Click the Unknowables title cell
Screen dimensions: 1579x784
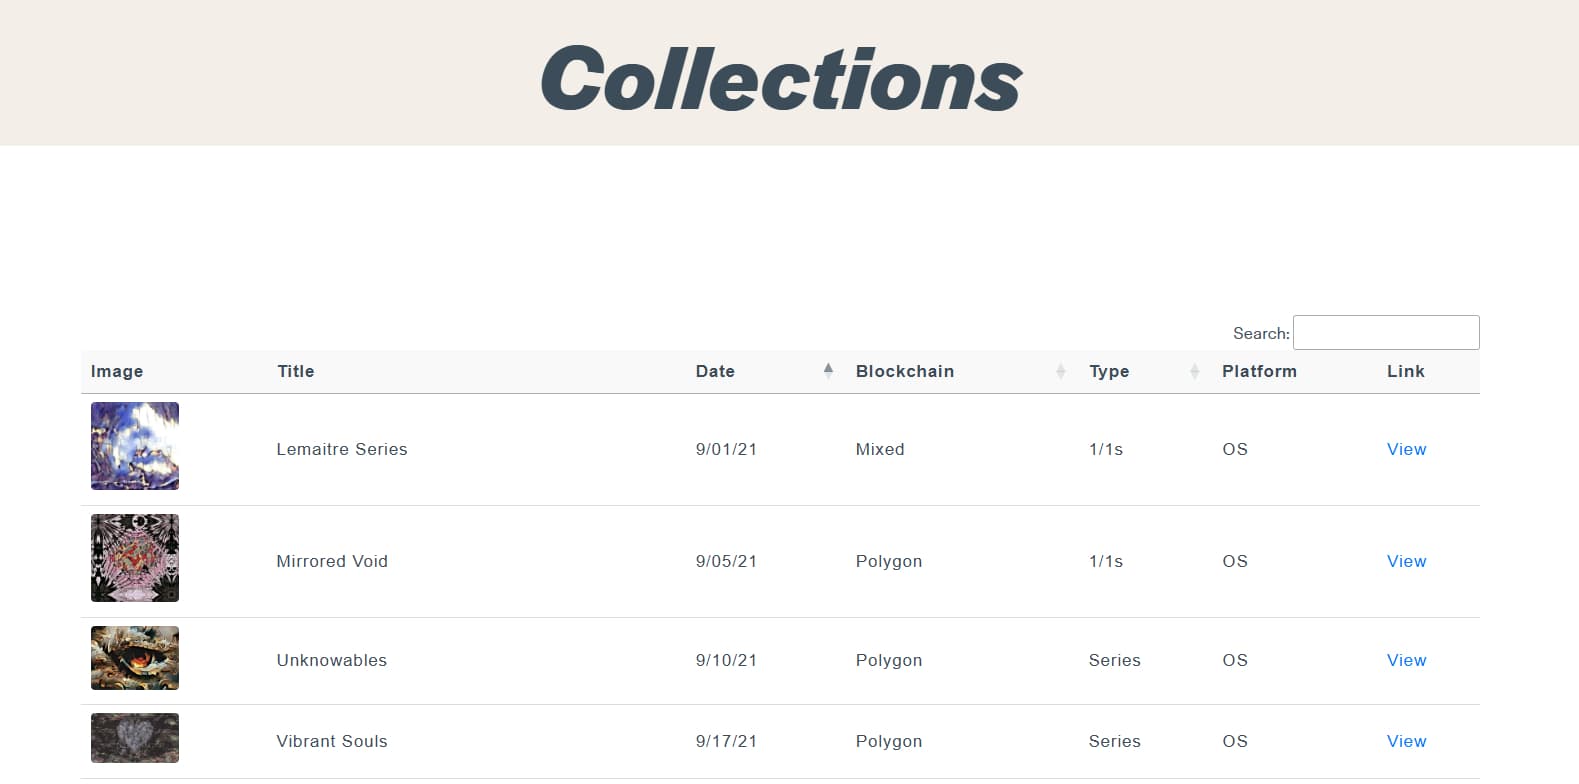[332, 660]
